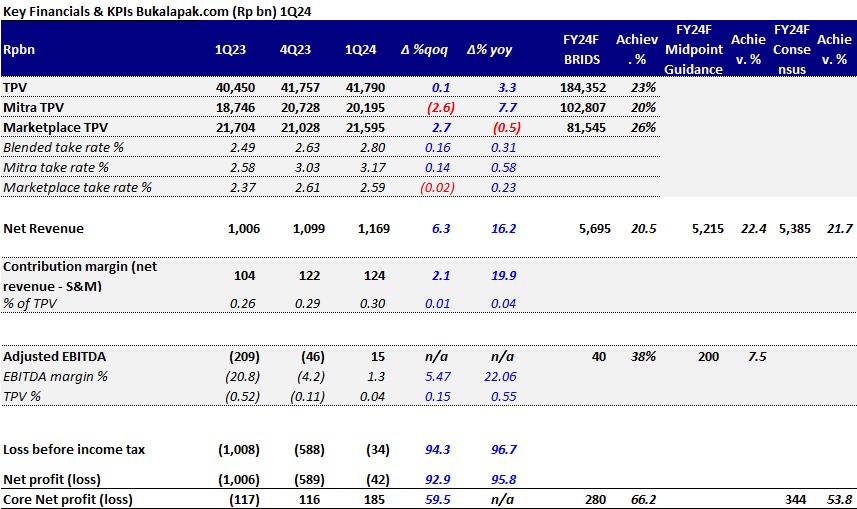Image resolution: width=857 pixels, height=509 pixels.
Task: Click the 'Core Net profit (loss)' label
Action: click(68, 500)
